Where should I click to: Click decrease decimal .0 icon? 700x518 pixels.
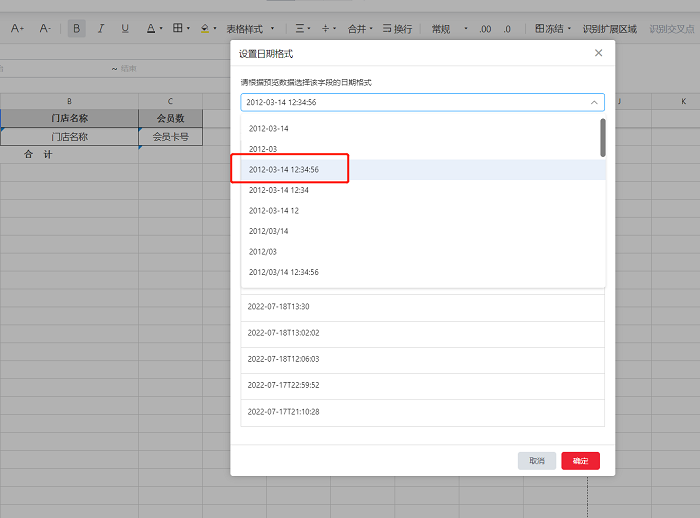click(507, 29)
